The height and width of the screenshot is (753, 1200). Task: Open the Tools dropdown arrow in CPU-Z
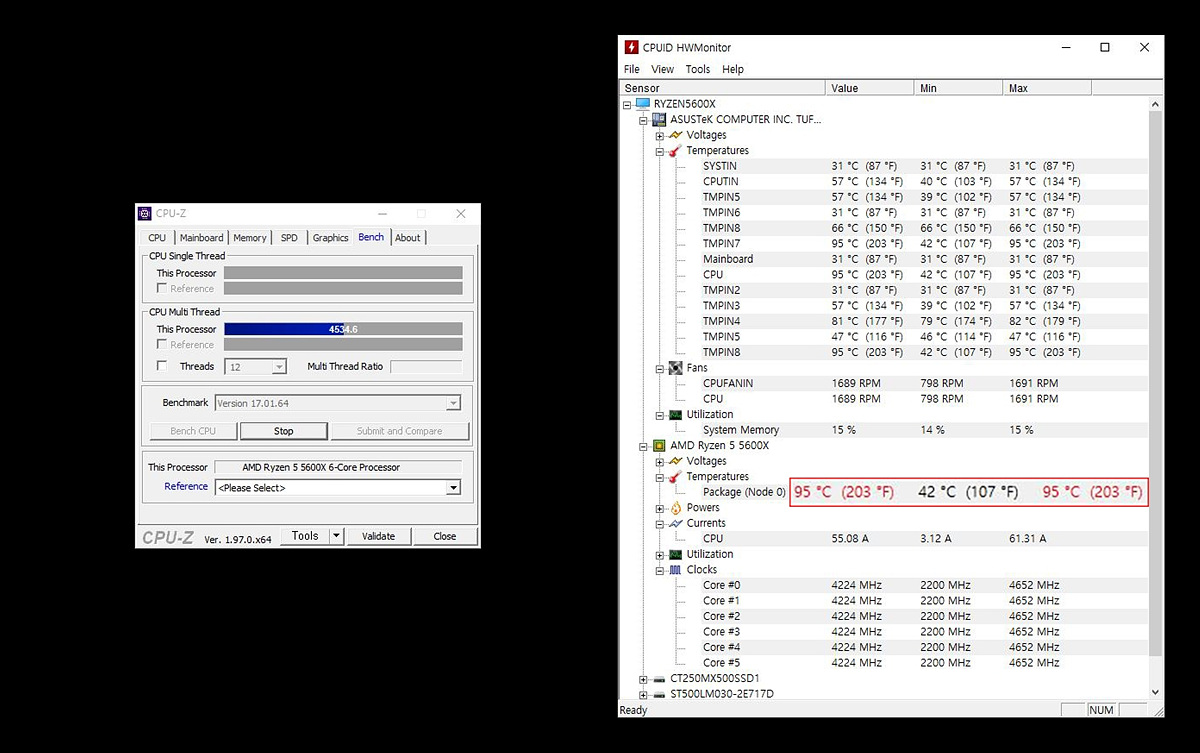click(336, 536)
